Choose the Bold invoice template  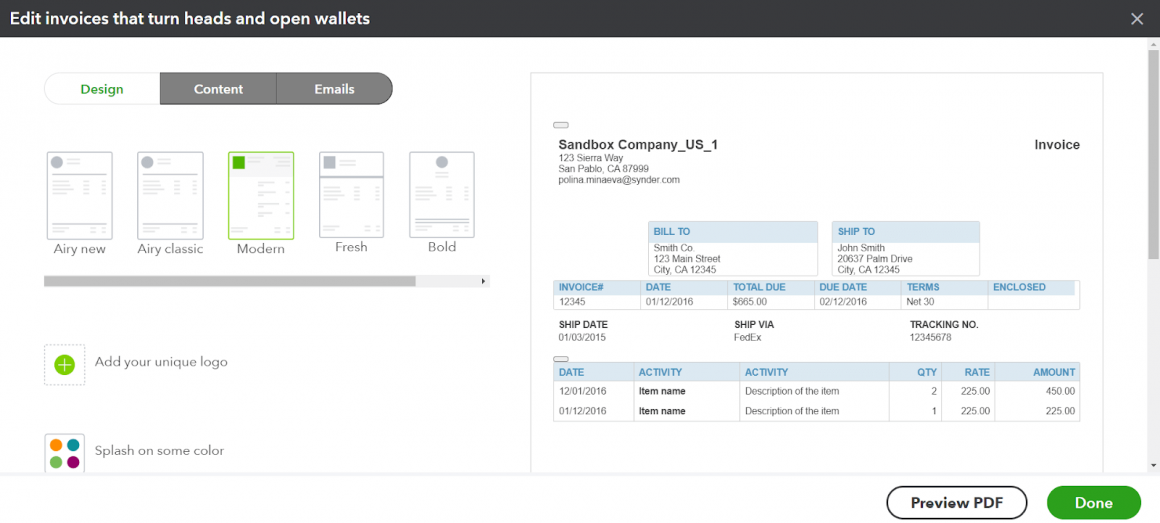[441, 194]
